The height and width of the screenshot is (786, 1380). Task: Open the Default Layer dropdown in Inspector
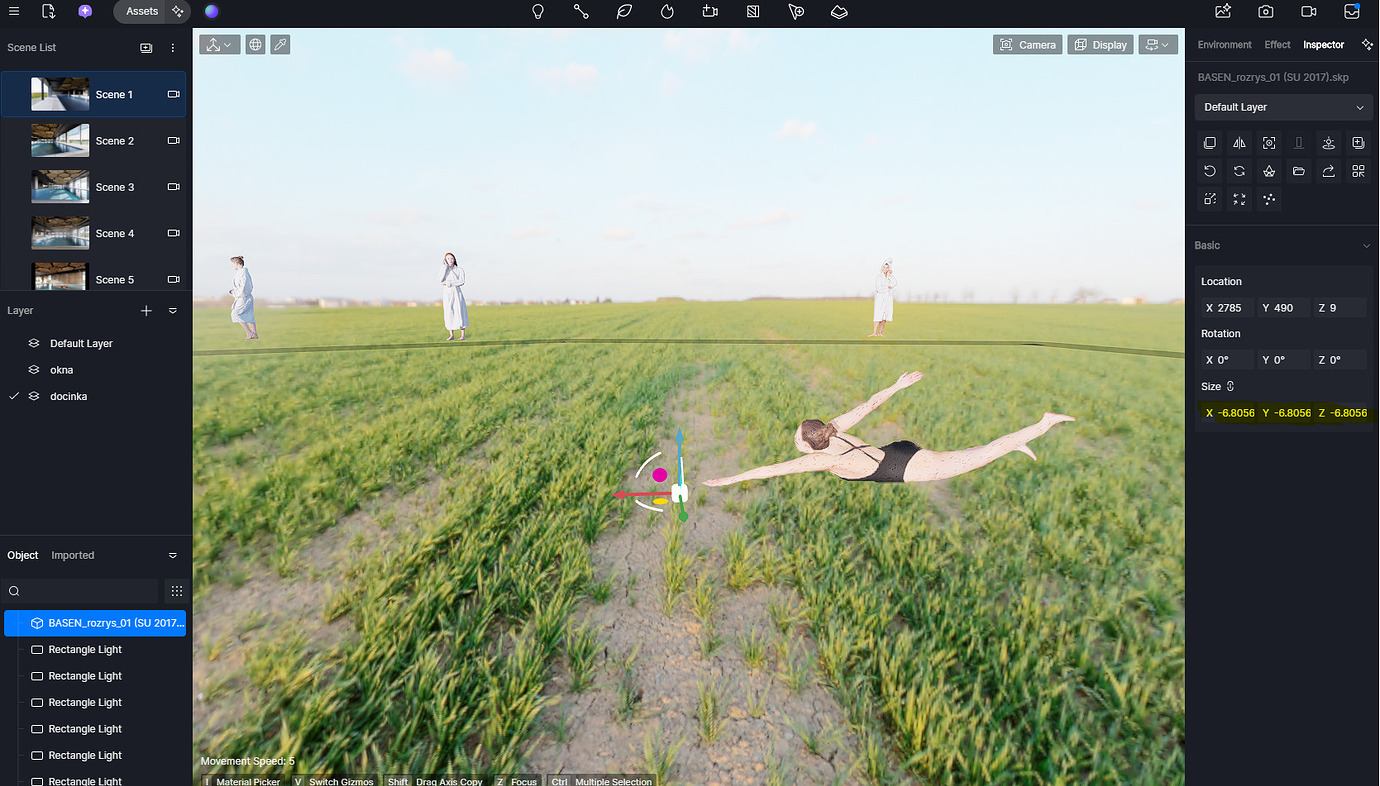(1282, 107)
